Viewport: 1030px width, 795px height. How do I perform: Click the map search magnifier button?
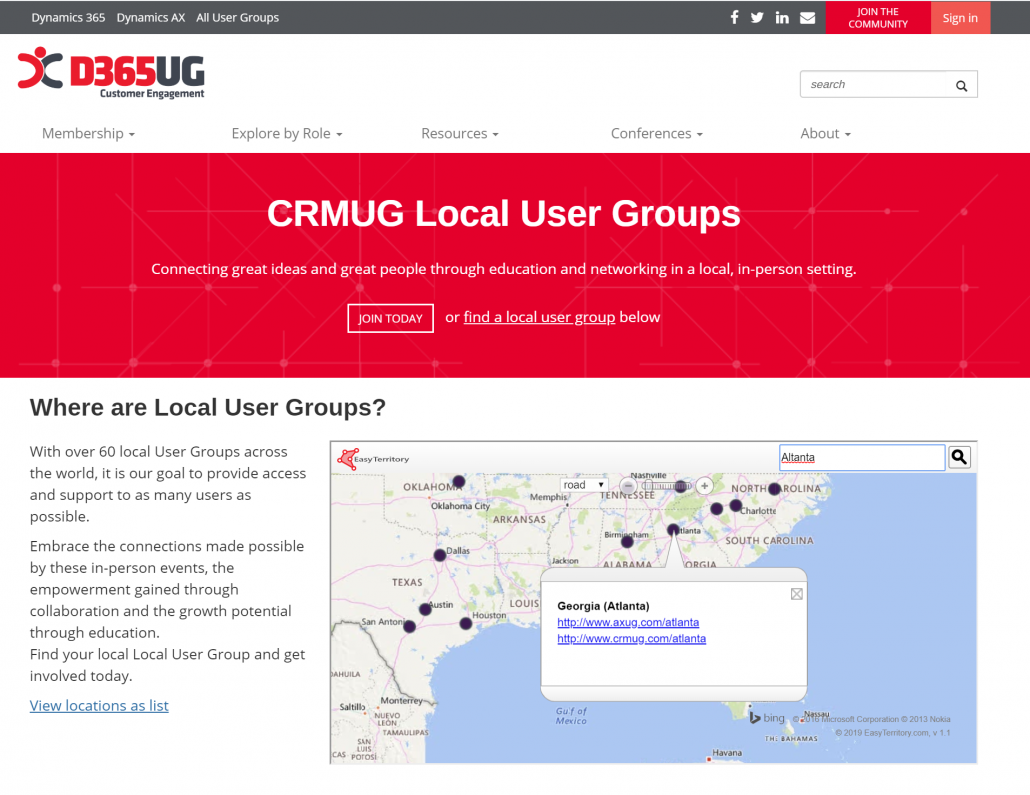click(960, 457)
